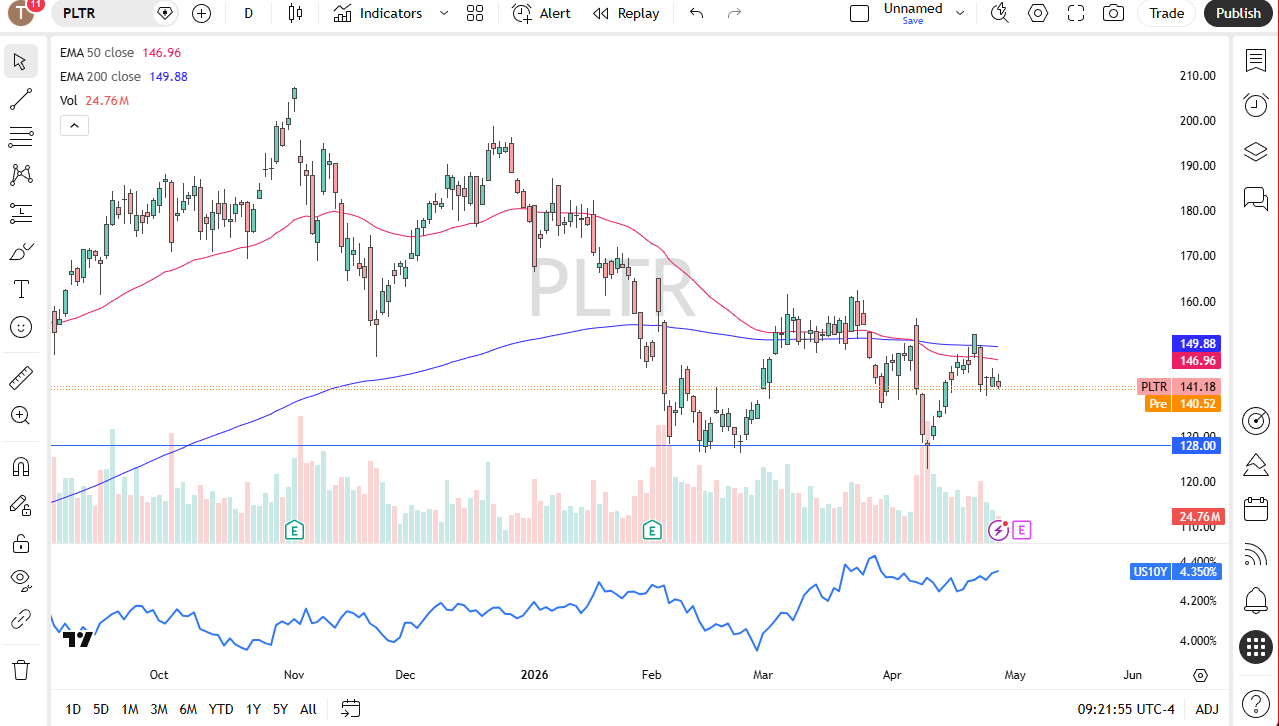
Task: Open the emoji icons tool
Action: point(21,327)
